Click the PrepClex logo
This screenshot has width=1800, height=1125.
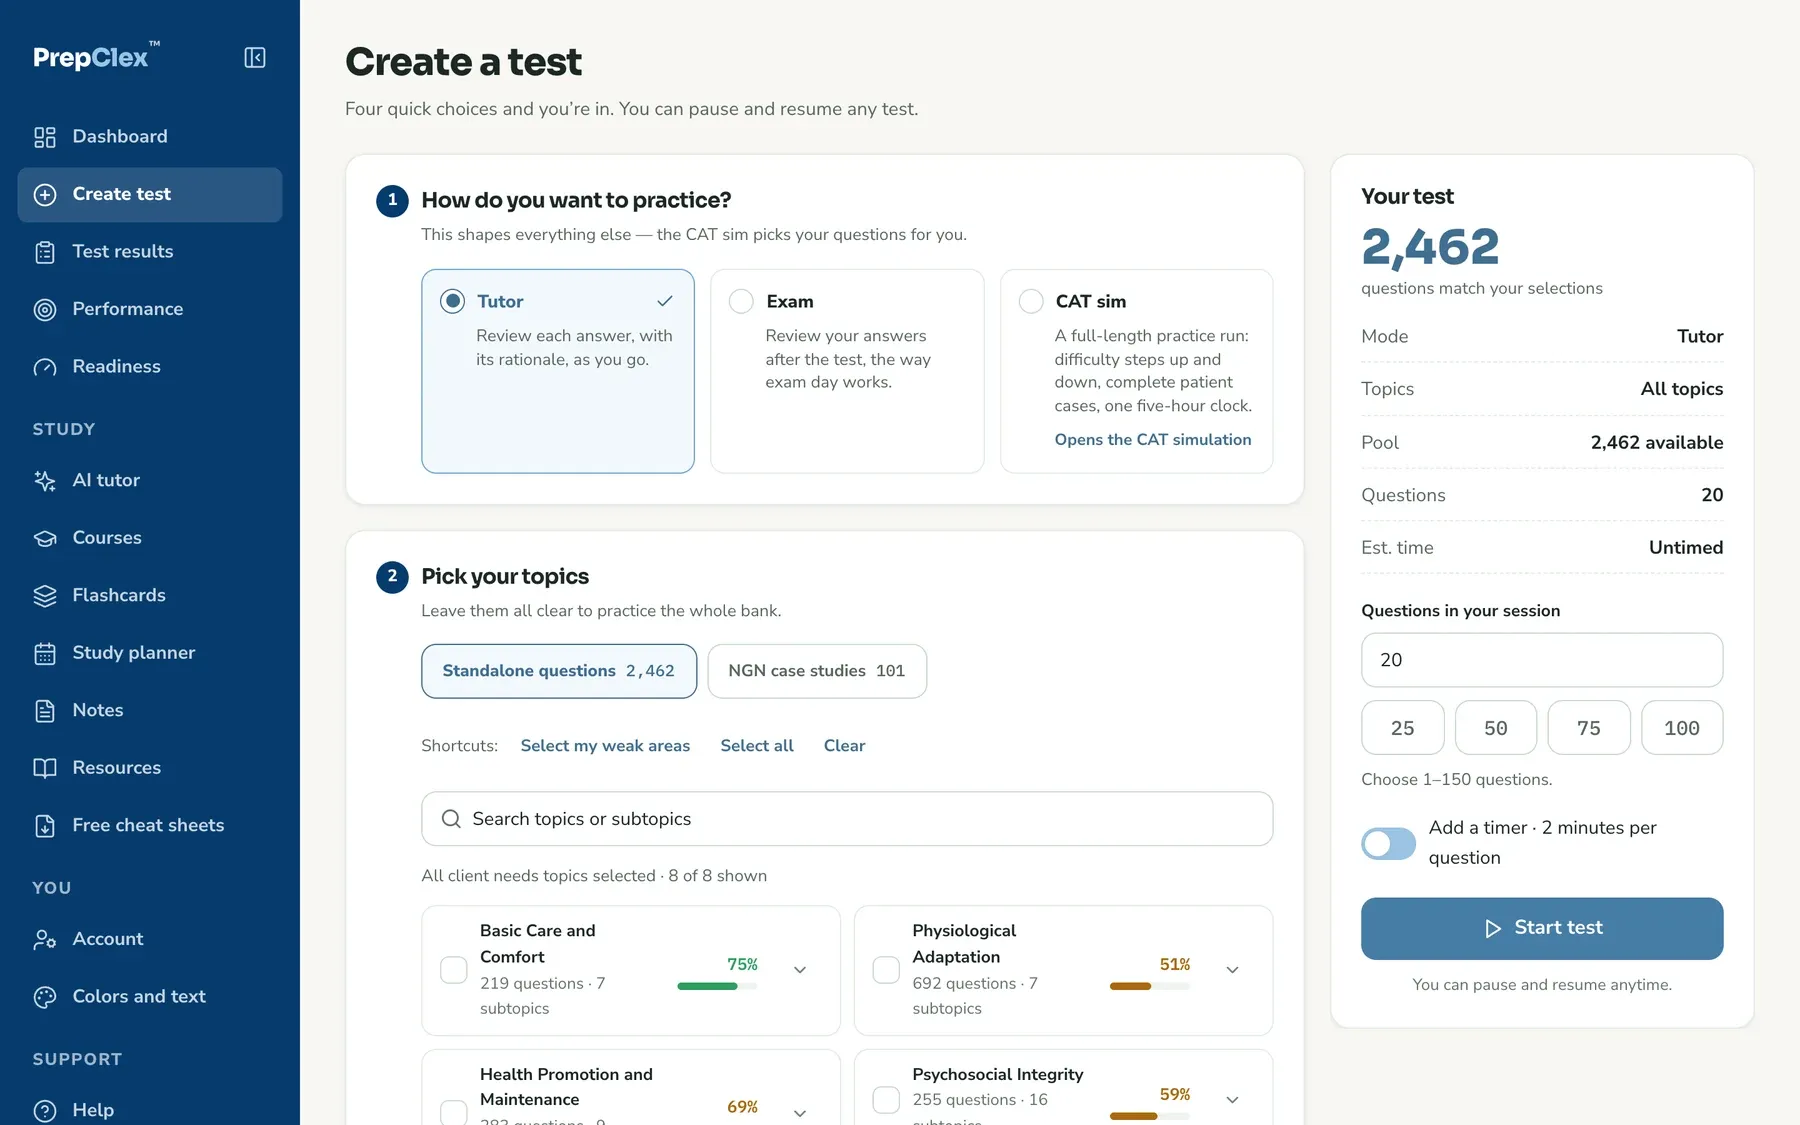(96, 57)
